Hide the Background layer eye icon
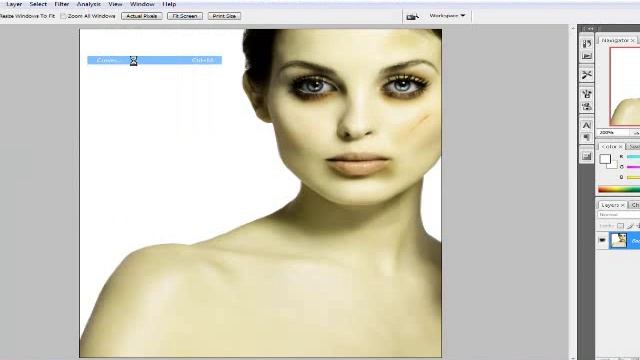Image resolution: width=640 pixels, height=360 pixels. tap(602, 240)
